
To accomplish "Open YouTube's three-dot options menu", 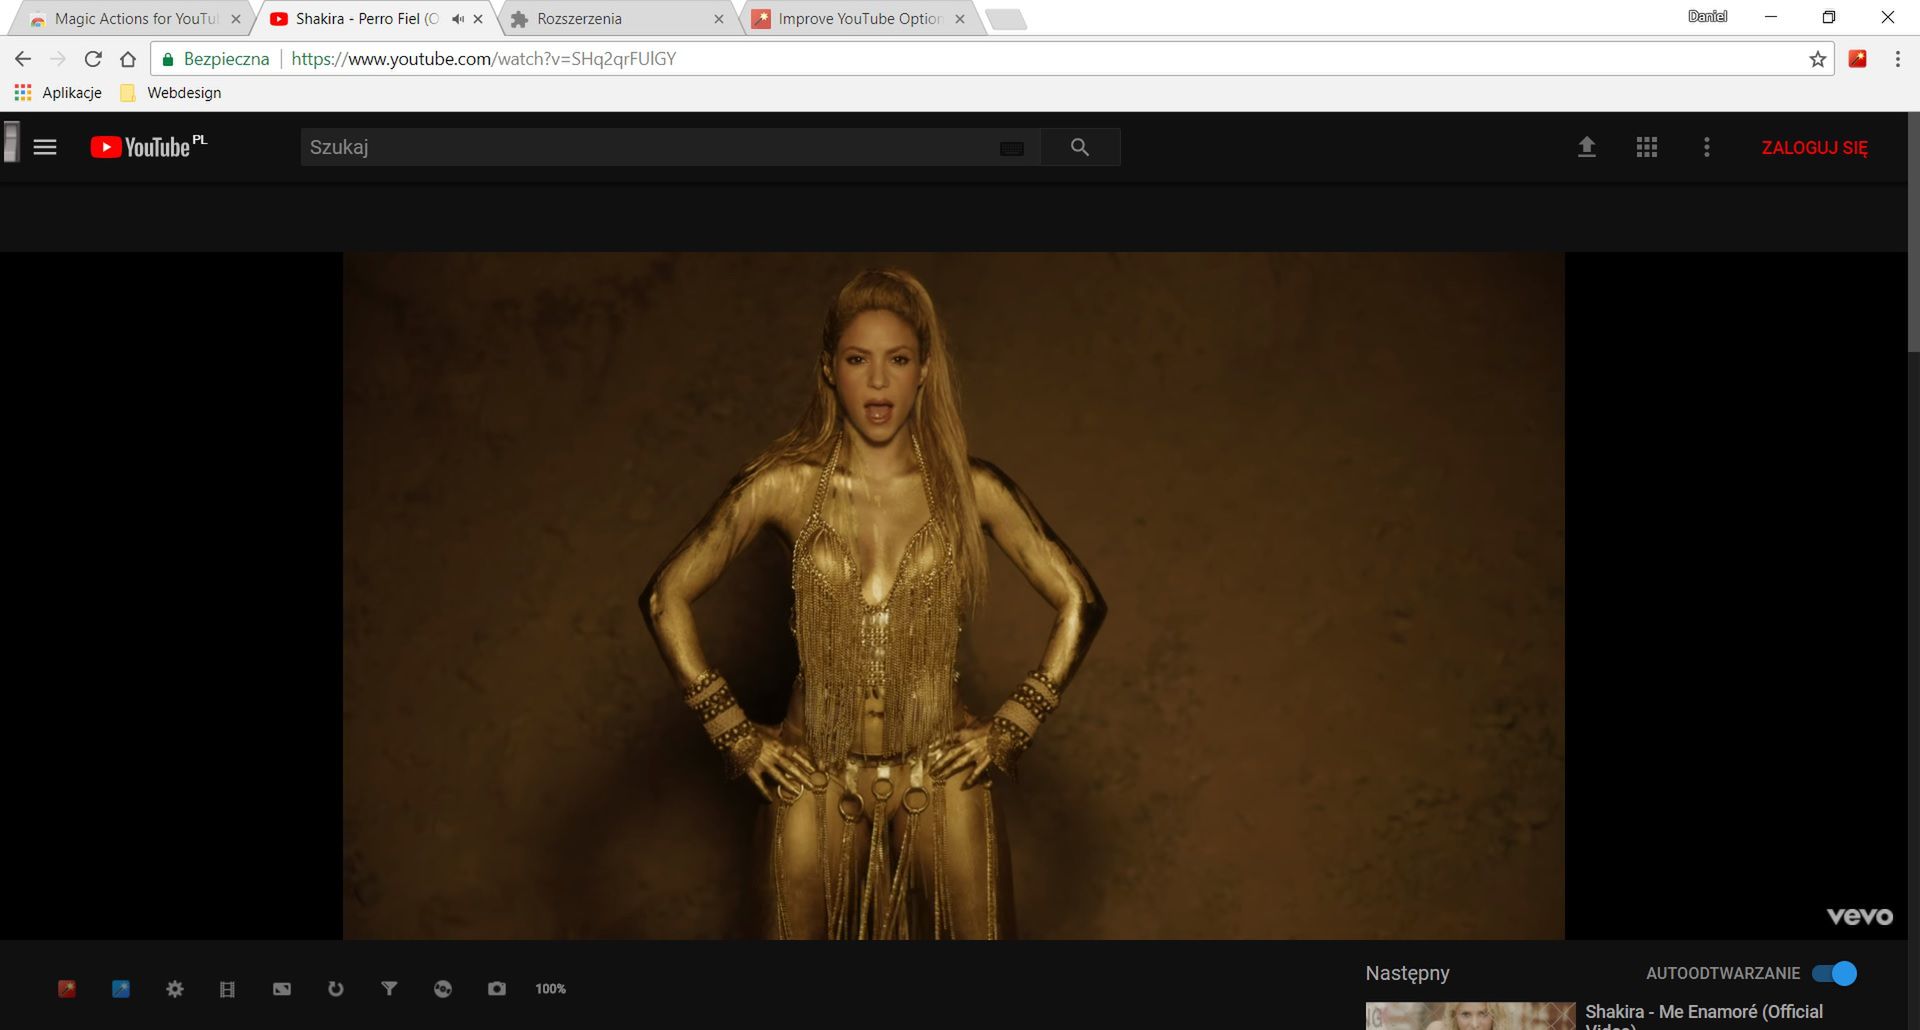I will [x=1706, y=146].
